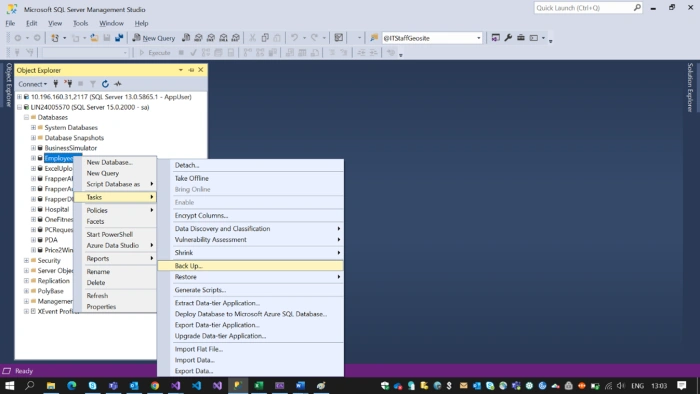Open the New Project toolbar icon
This screenshot has width=700, height=394.
55,38
